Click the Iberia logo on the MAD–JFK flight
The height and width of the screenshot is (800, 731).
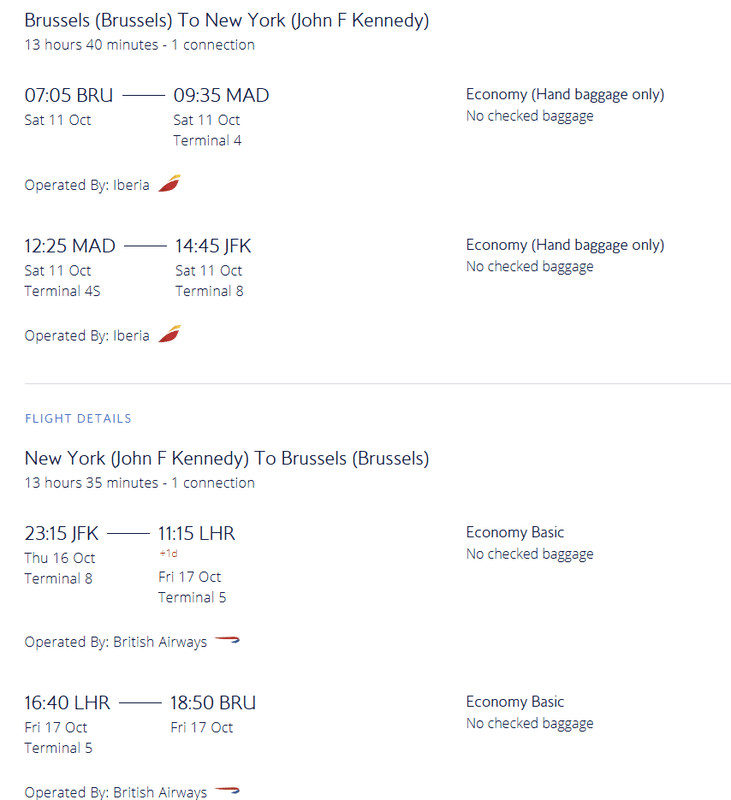[x=169, y=334]
